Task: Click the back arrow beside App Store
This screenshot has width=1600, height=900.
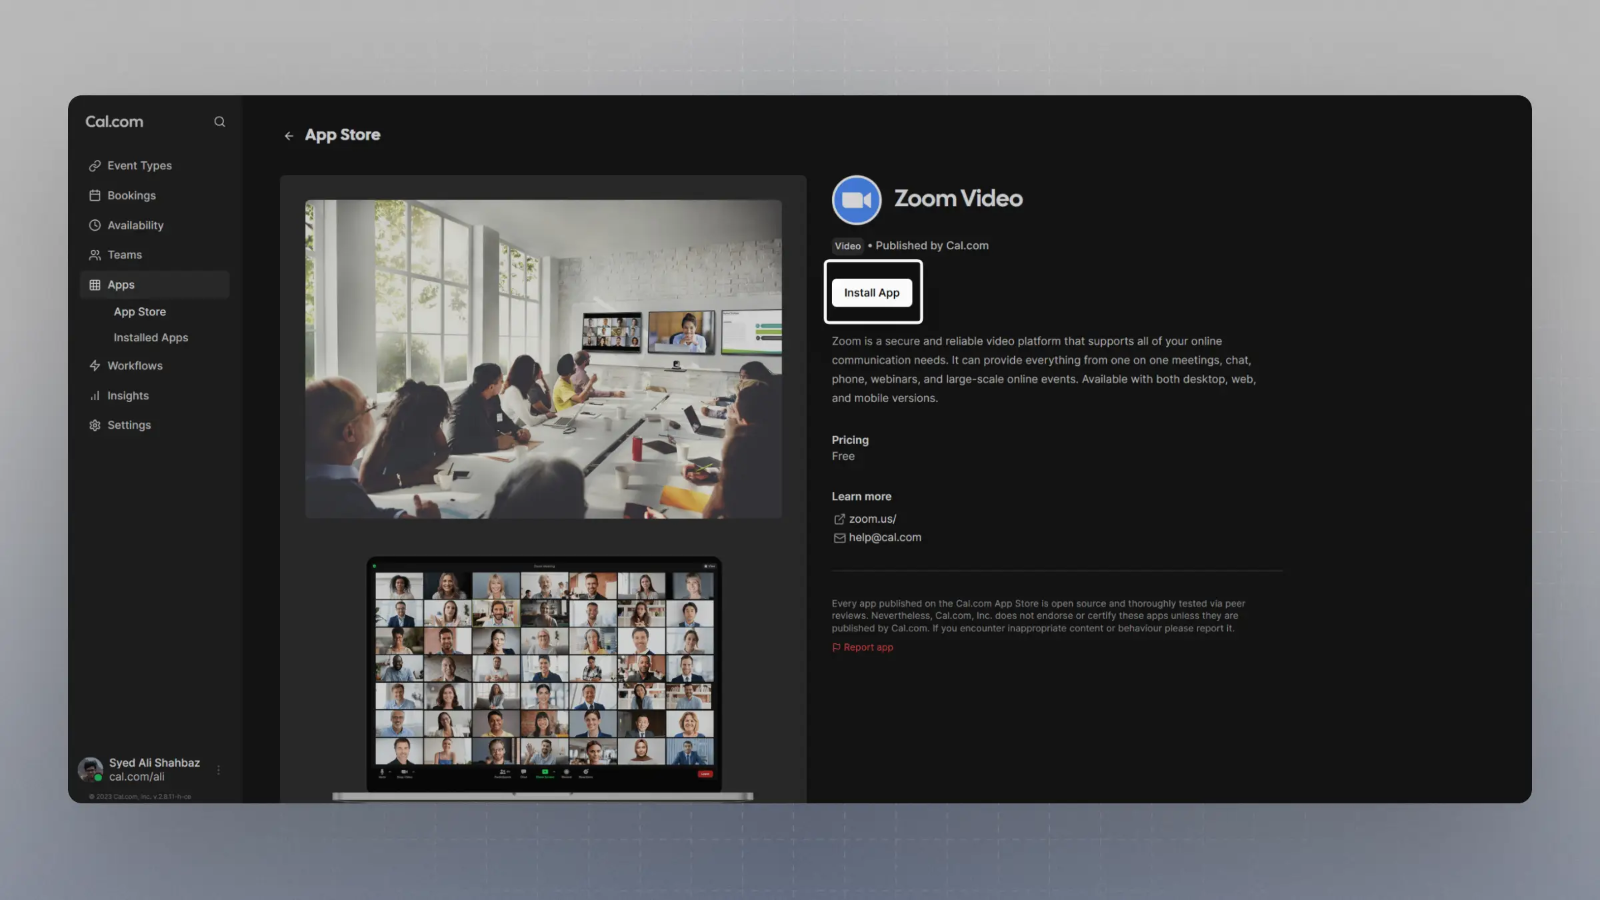Action: pos(288,134)
